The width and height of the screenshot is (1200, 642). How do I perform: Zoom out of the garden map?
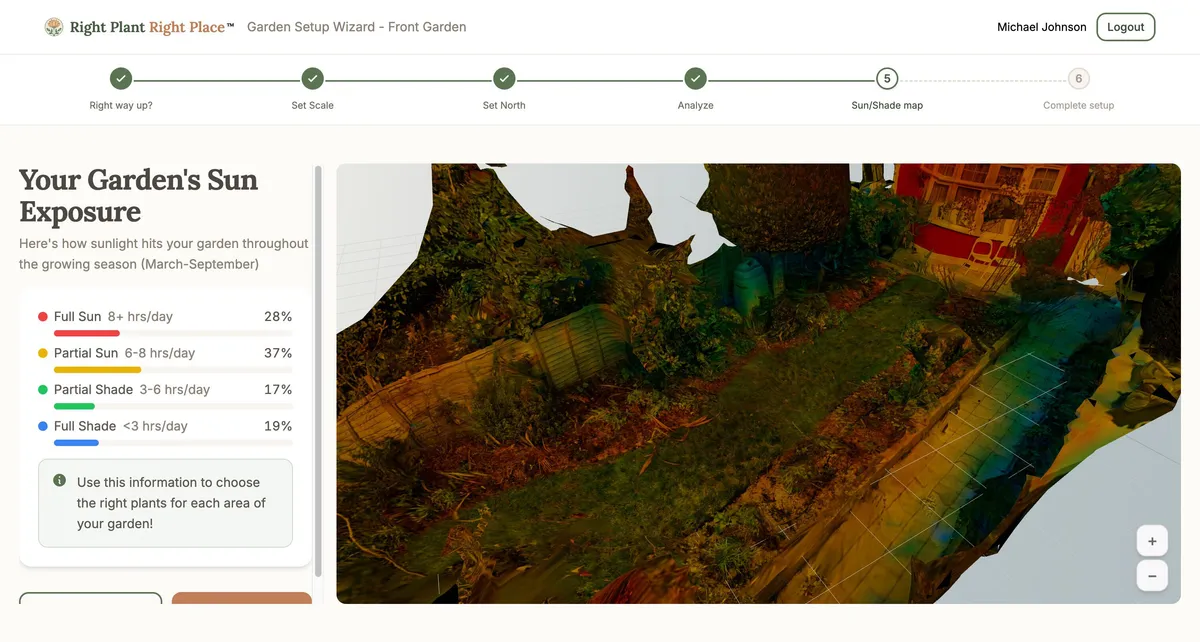1152,575
